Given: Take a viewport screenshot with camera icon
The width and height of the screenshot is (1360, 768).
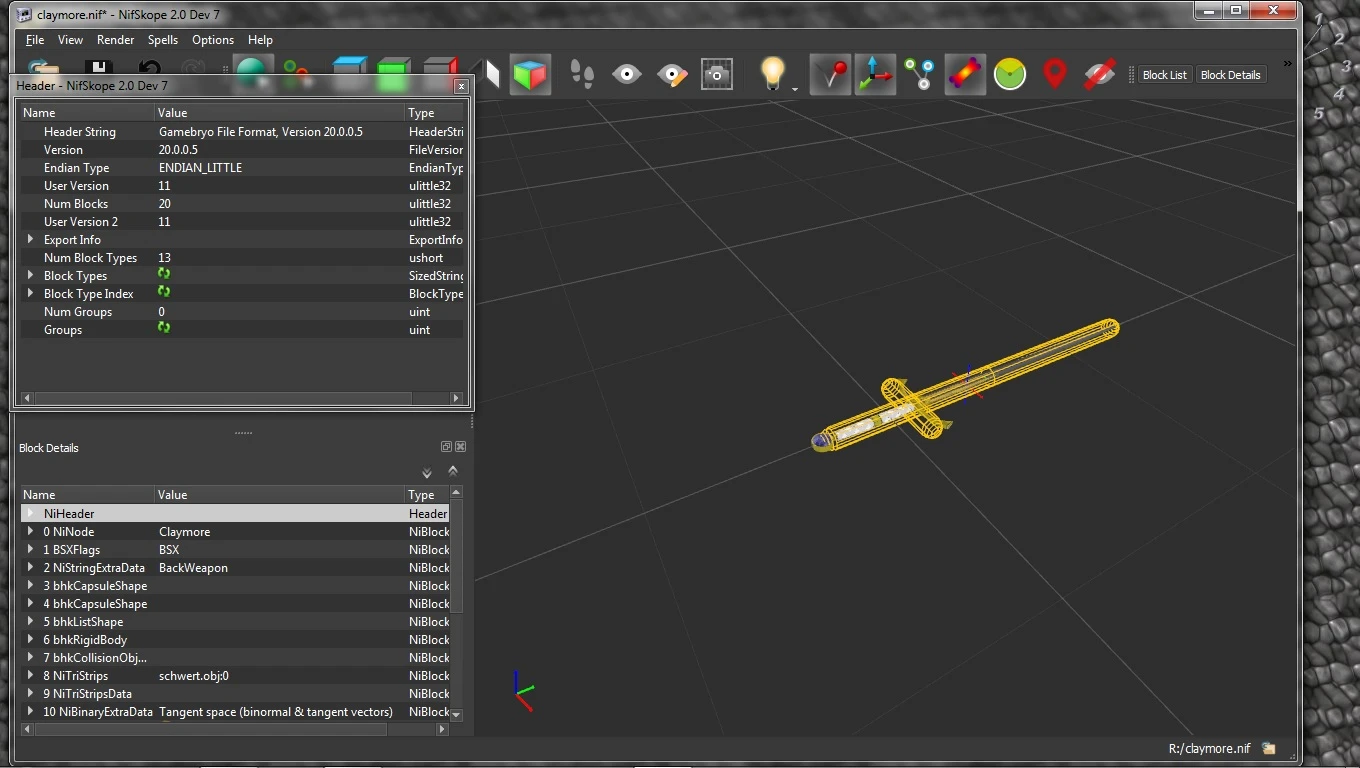Looking at the screenshot, I should (x=717, y=74).
